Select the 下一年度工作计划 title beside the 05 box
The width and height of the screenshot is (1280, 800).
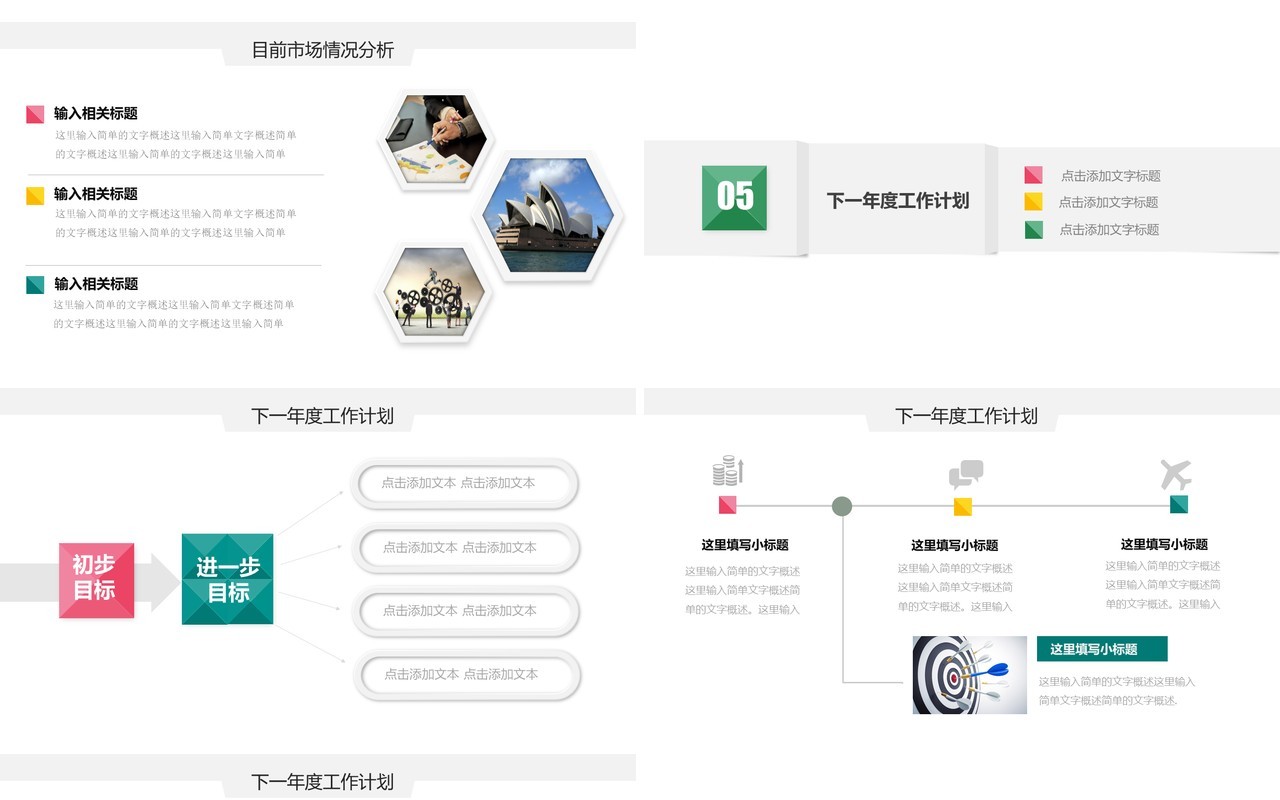coord(898,200)
